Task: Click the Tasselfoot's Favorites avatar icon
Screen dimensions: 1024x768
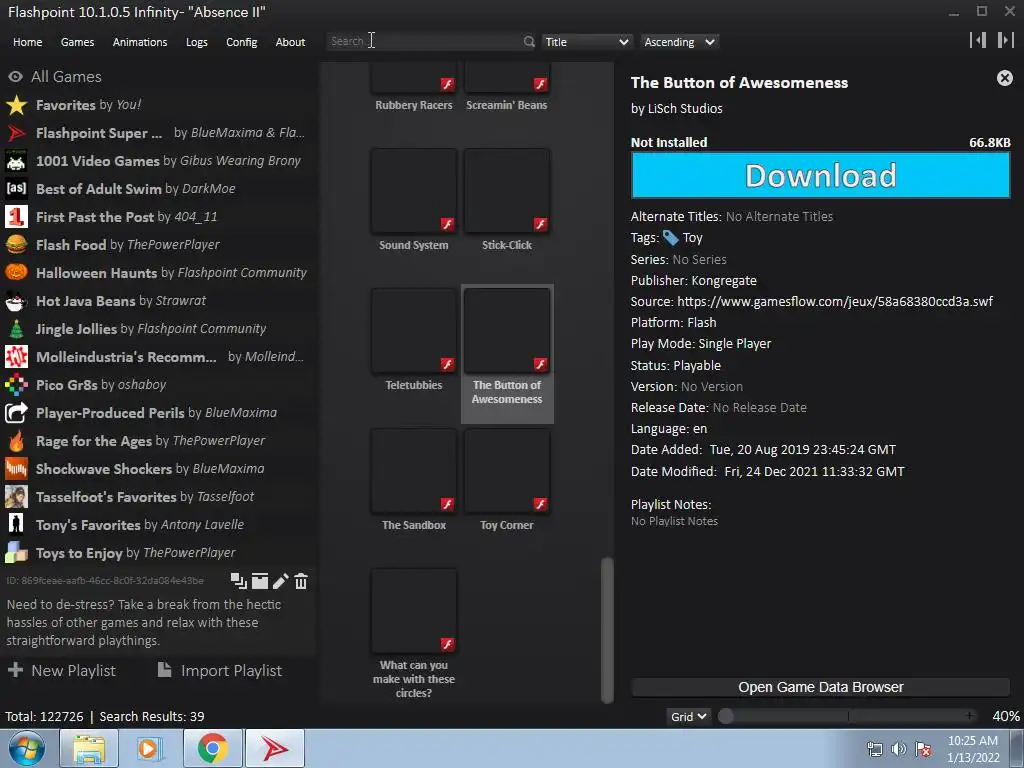Action: point(16,497)
